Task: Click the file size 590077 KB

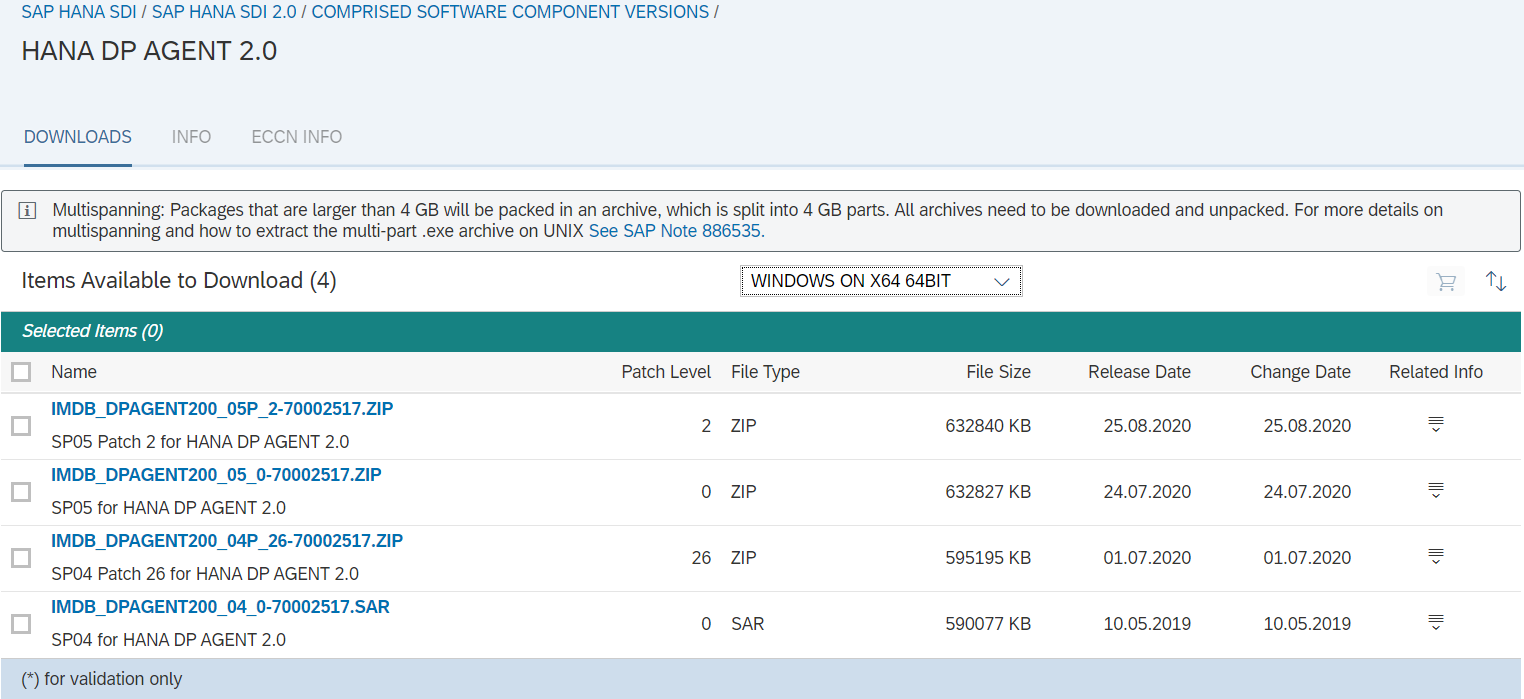Action: pyautogui.click(x=988, y=624)
